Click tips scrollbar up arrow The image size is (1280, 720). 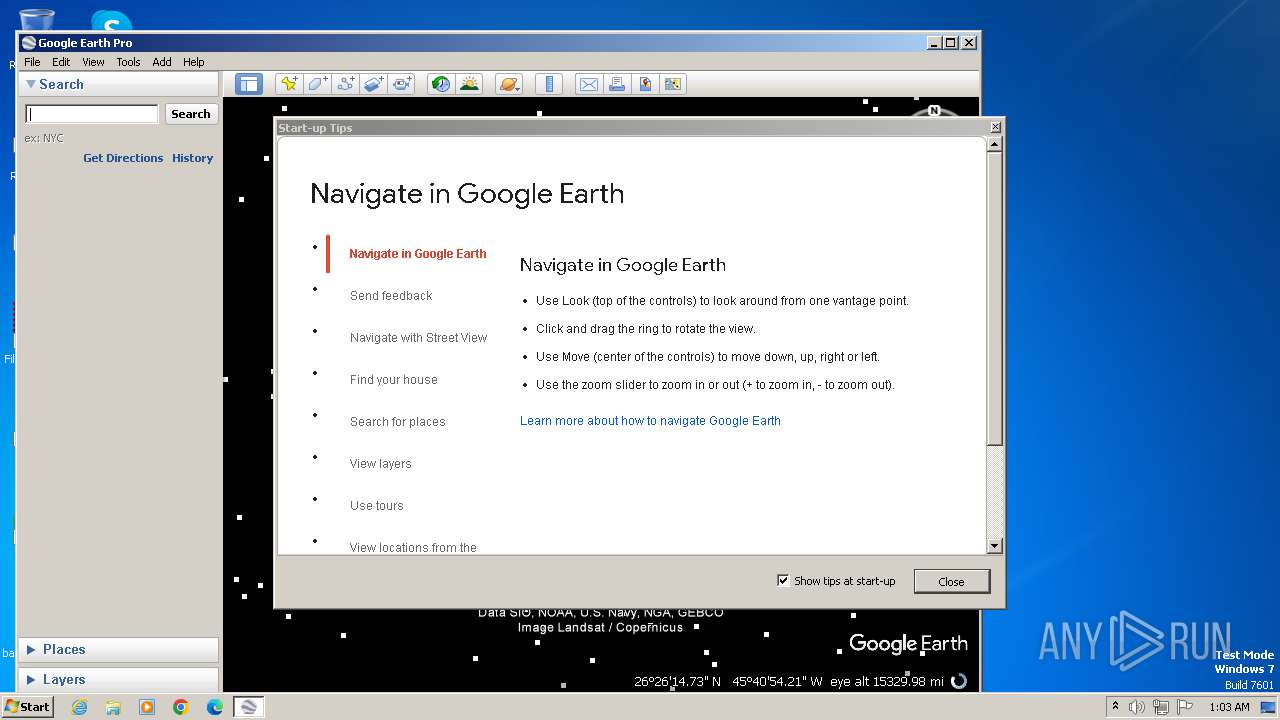click(994, 144)
